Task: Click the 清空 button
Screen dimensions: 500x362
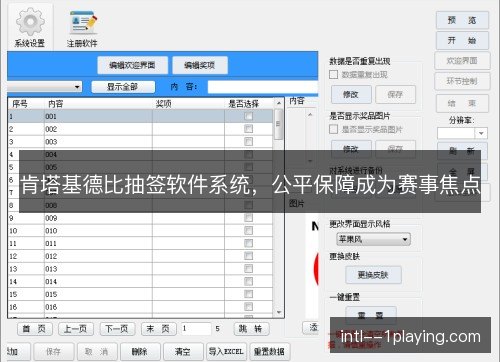Action: 183,351
